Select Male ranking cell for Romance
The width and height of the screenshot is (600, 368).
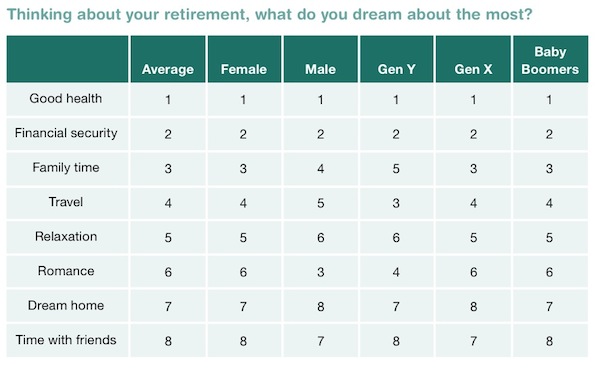[321, 271]
